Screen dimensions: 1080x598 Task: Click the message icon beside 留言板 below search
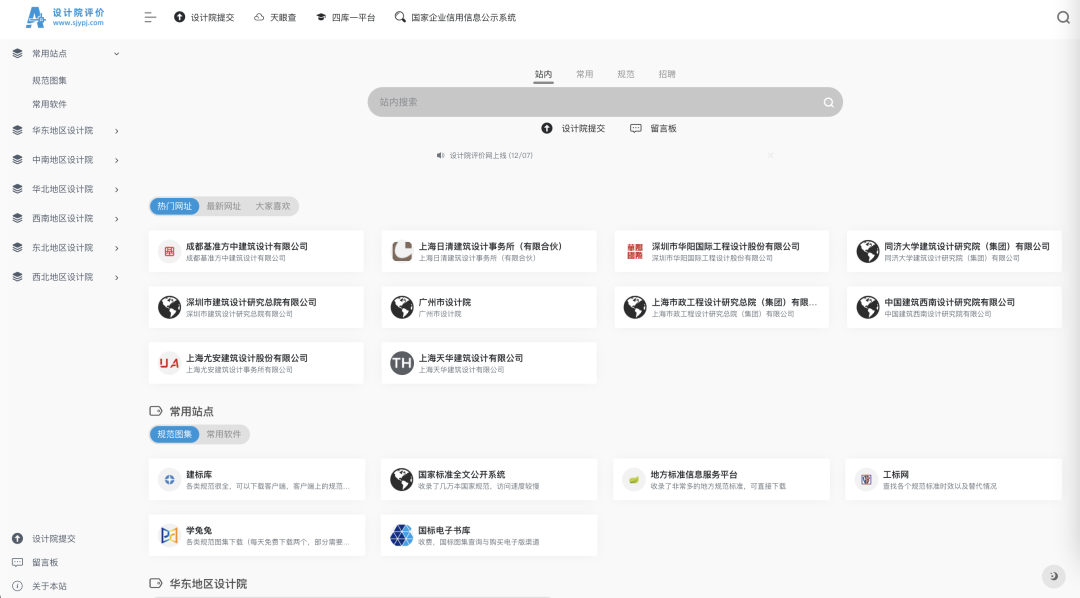(x=636, y=128)
